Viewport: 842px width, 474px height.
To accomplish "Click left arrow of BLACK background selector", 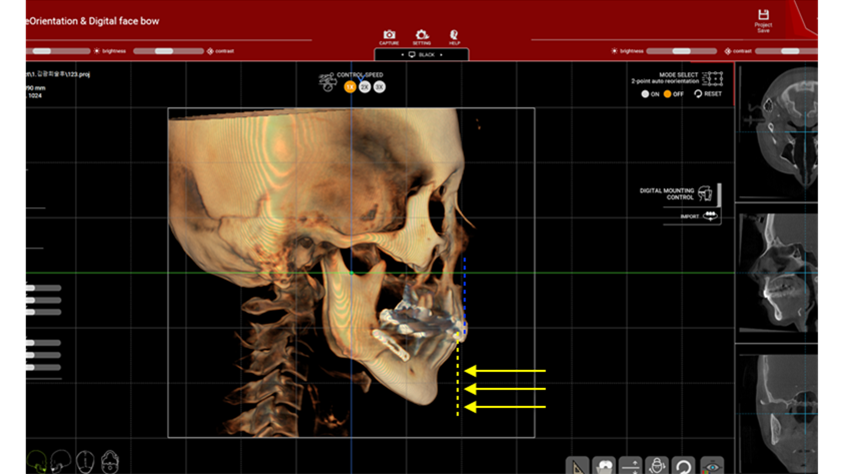I will click(401, 55).
